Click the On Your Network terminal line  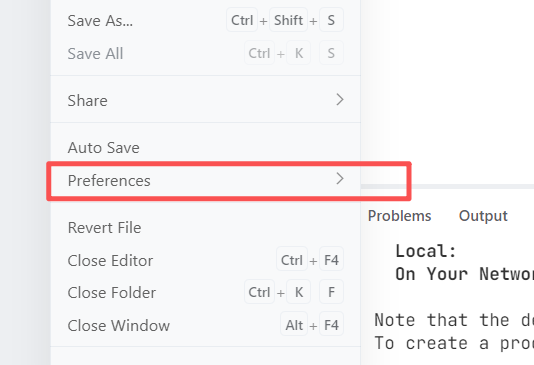[x=465, y=274]
